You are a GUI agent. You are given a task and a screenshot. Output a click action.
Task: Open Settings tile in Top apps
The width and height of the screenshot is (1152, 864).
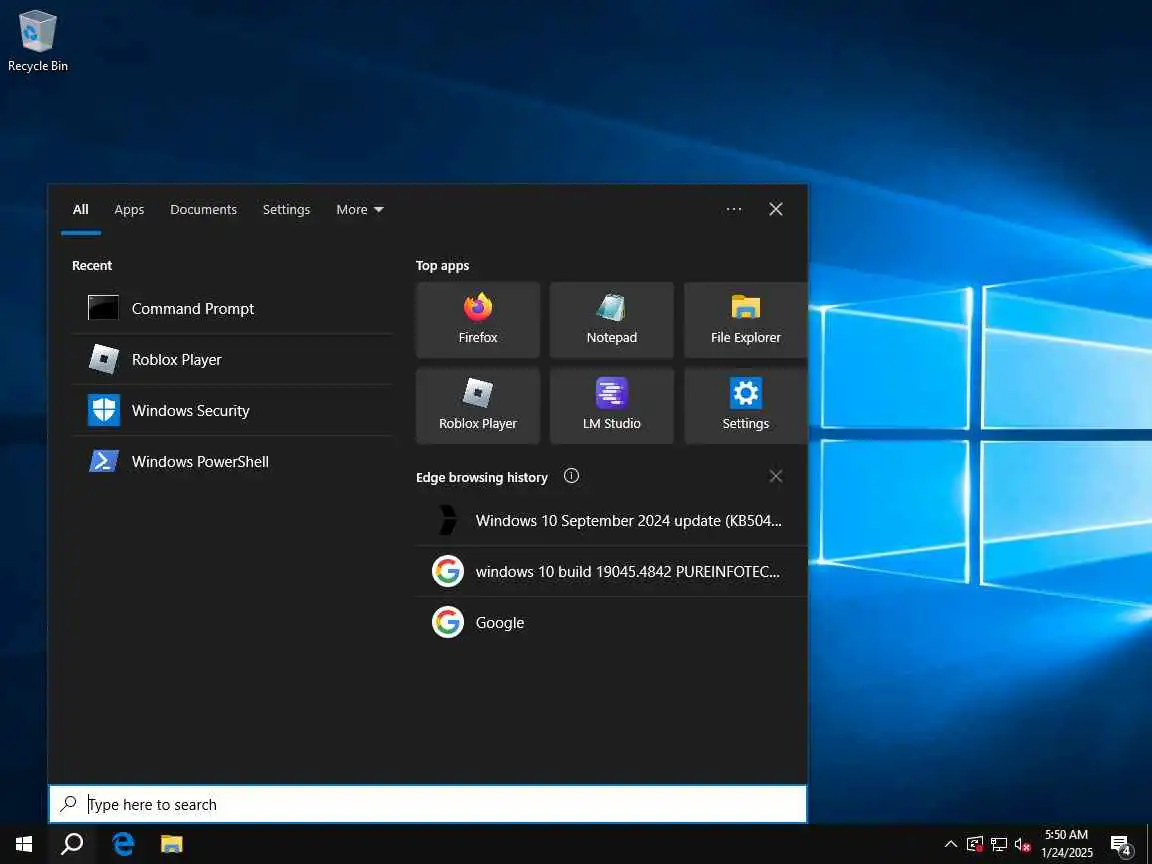point(745,406)
